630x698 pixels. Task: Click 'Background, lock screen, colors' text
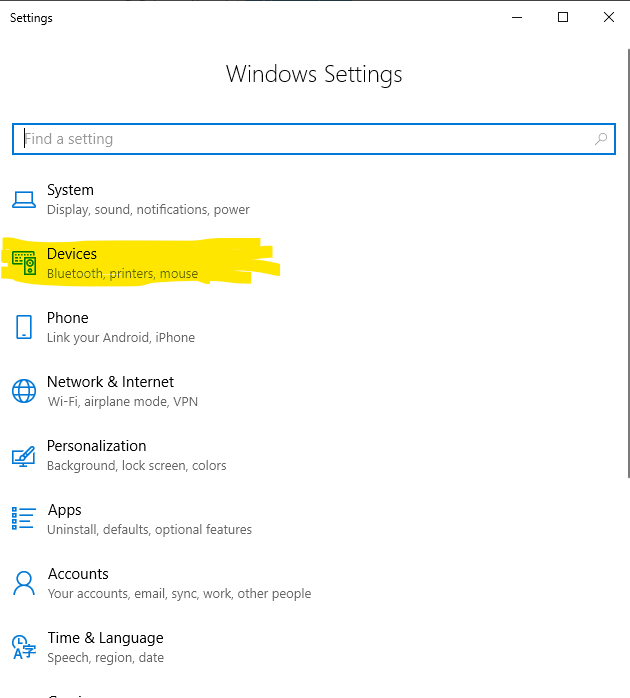point(137,466)
